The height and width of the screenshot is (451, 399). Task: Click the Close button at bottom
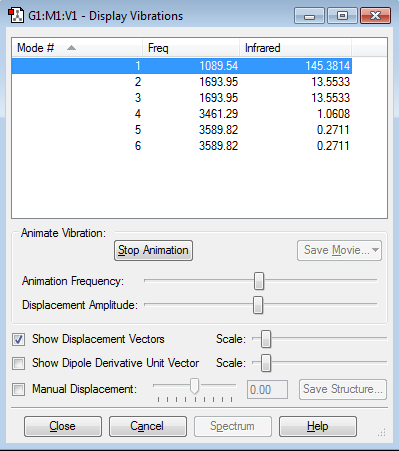63,426
